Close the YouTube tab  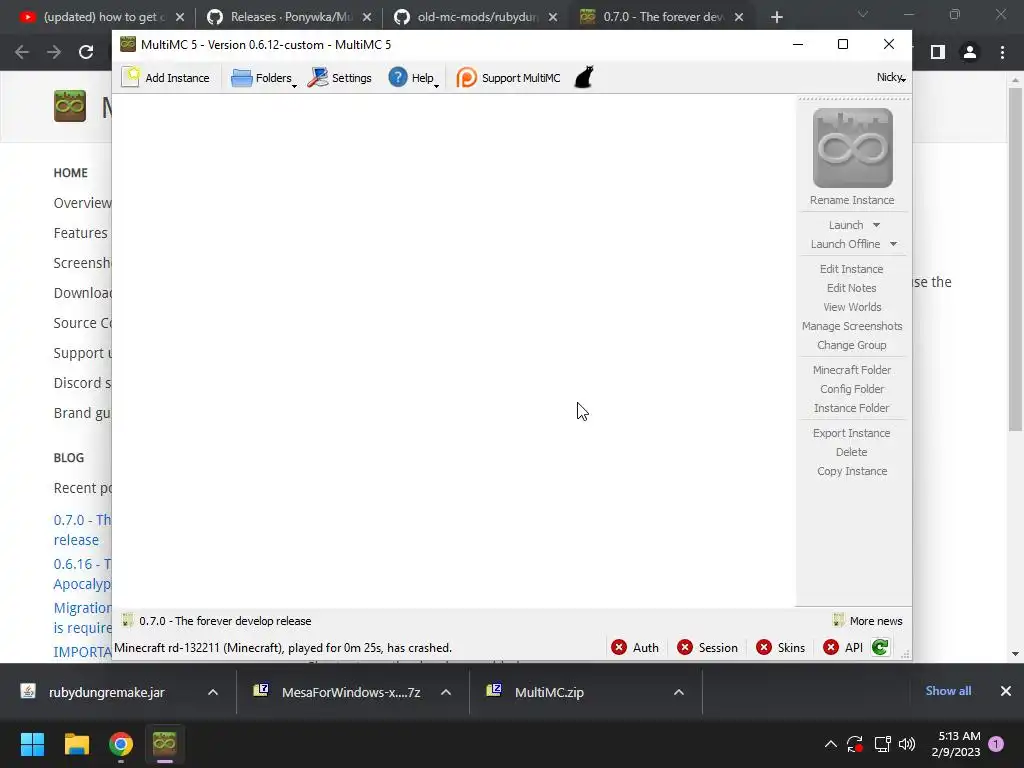(x=180, y=18)
